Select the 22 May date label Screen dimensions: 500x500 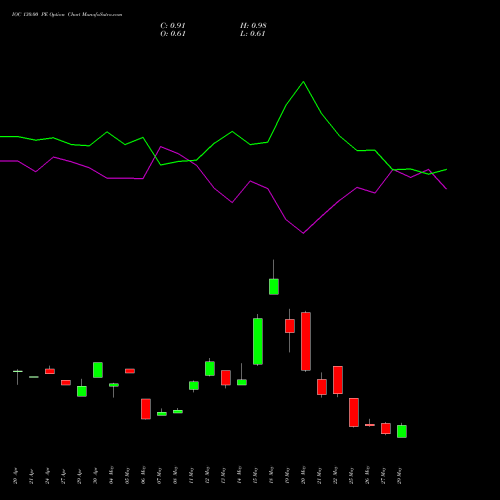click(x=335, y=475)
